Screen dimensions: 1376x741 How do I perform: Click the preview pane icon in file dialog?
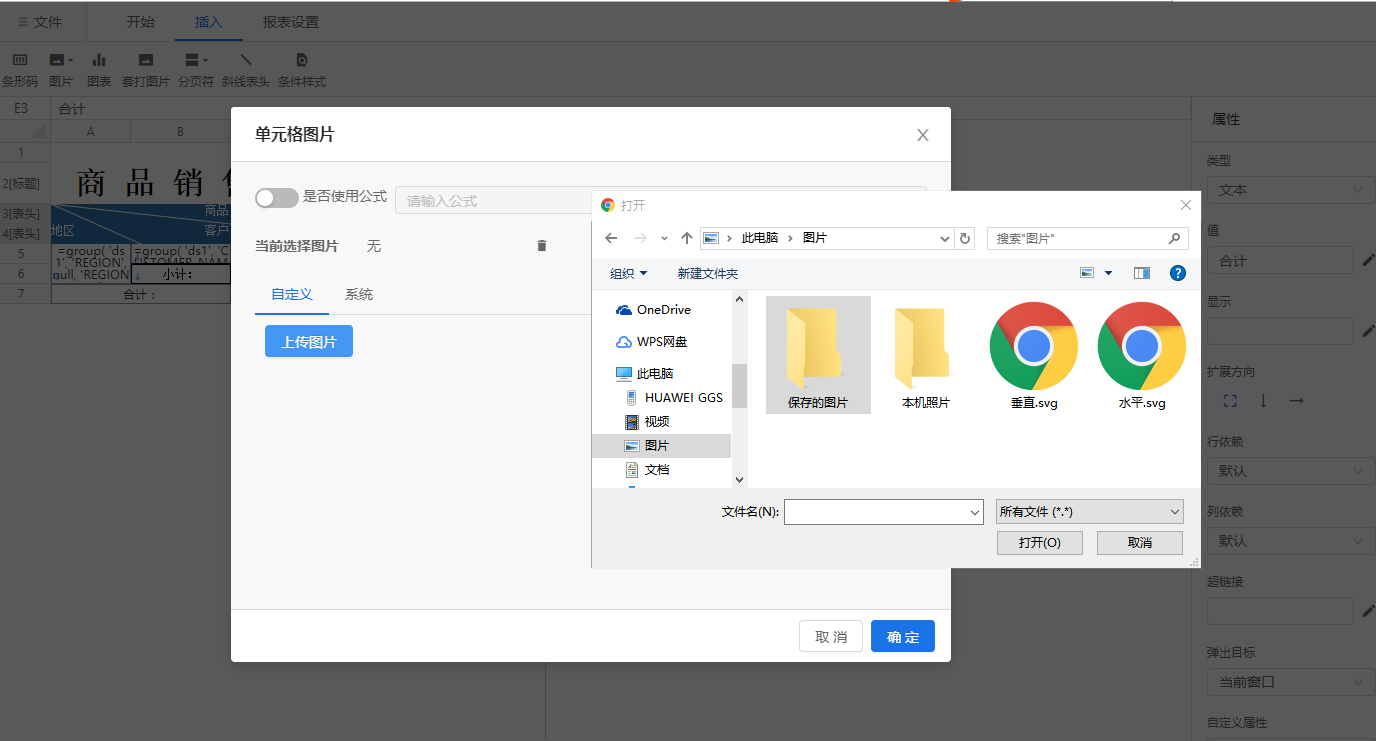1142,273
